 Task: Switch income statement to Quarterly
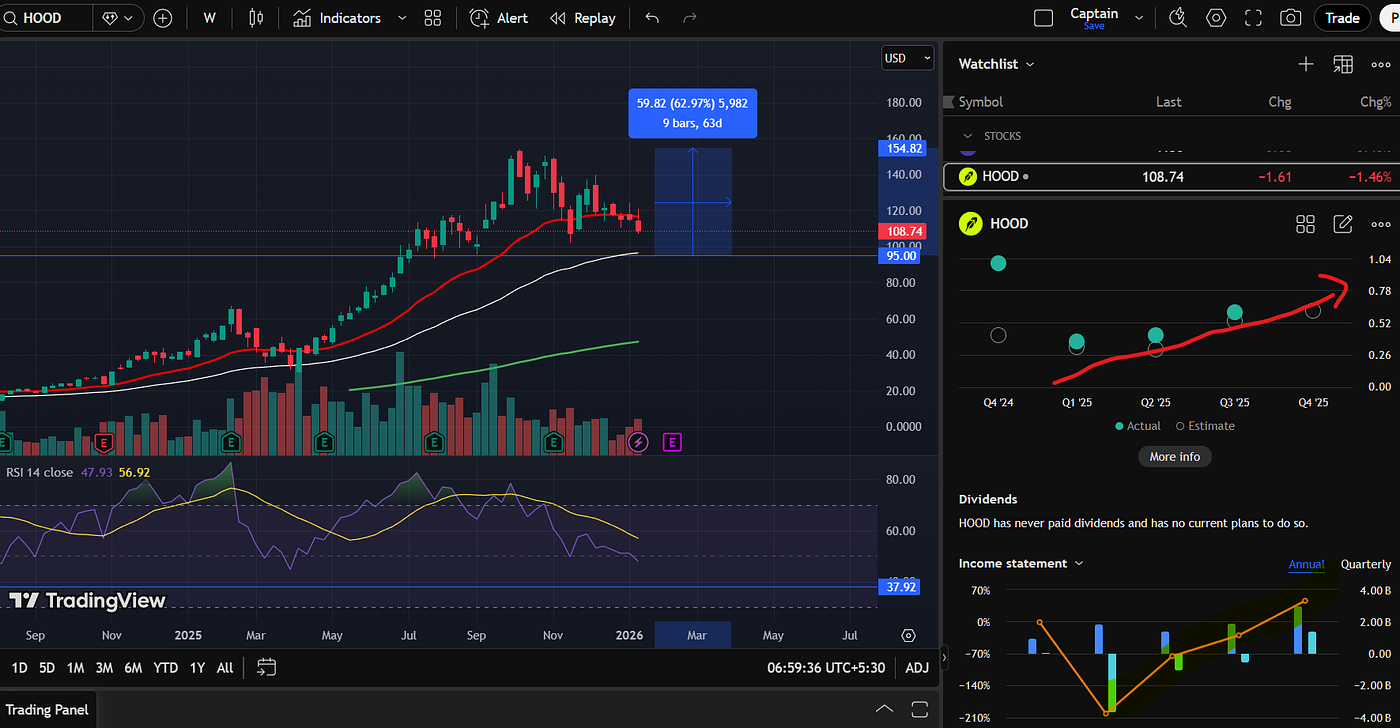(x=1366, y=565)
